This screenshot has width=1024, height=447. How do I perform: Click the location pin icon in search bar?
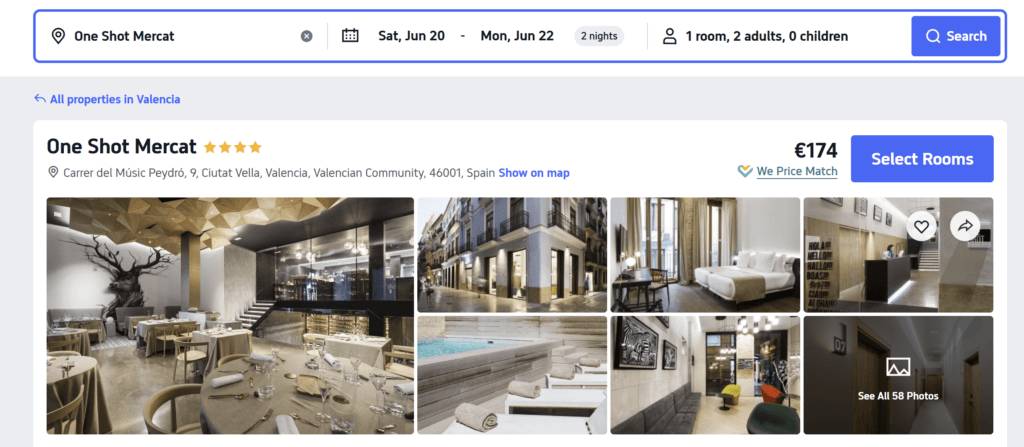click(x=57, y=36)
